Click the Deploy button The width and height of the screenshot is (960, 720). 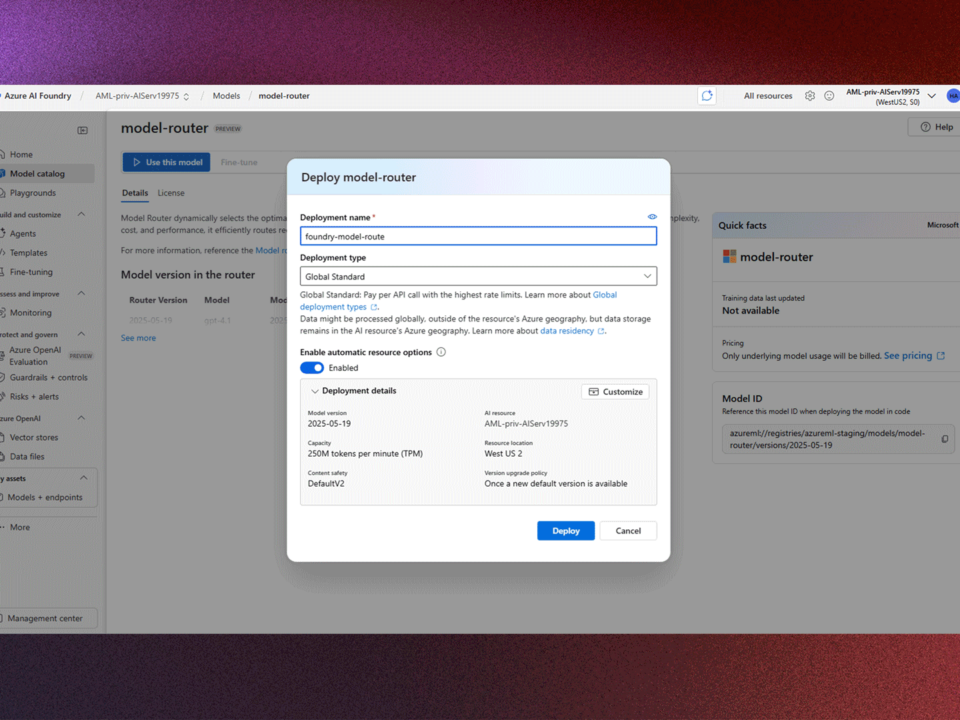coord(566,531)
